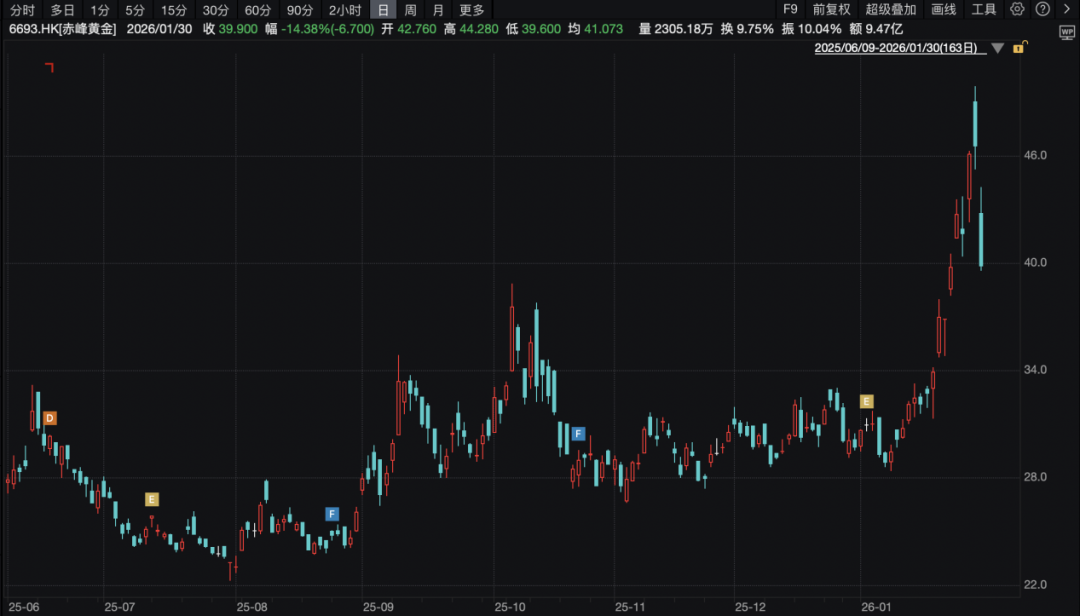Click the 25-12 date axis label

(751, 607)
